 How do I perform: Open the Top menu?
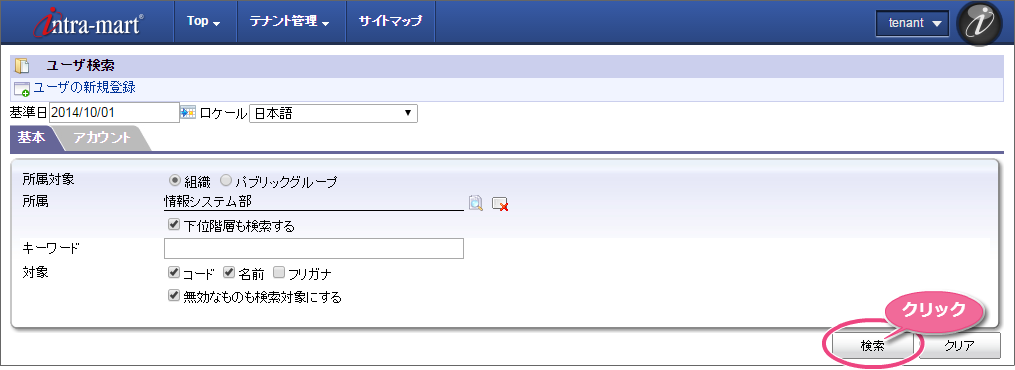coord(203,21)
